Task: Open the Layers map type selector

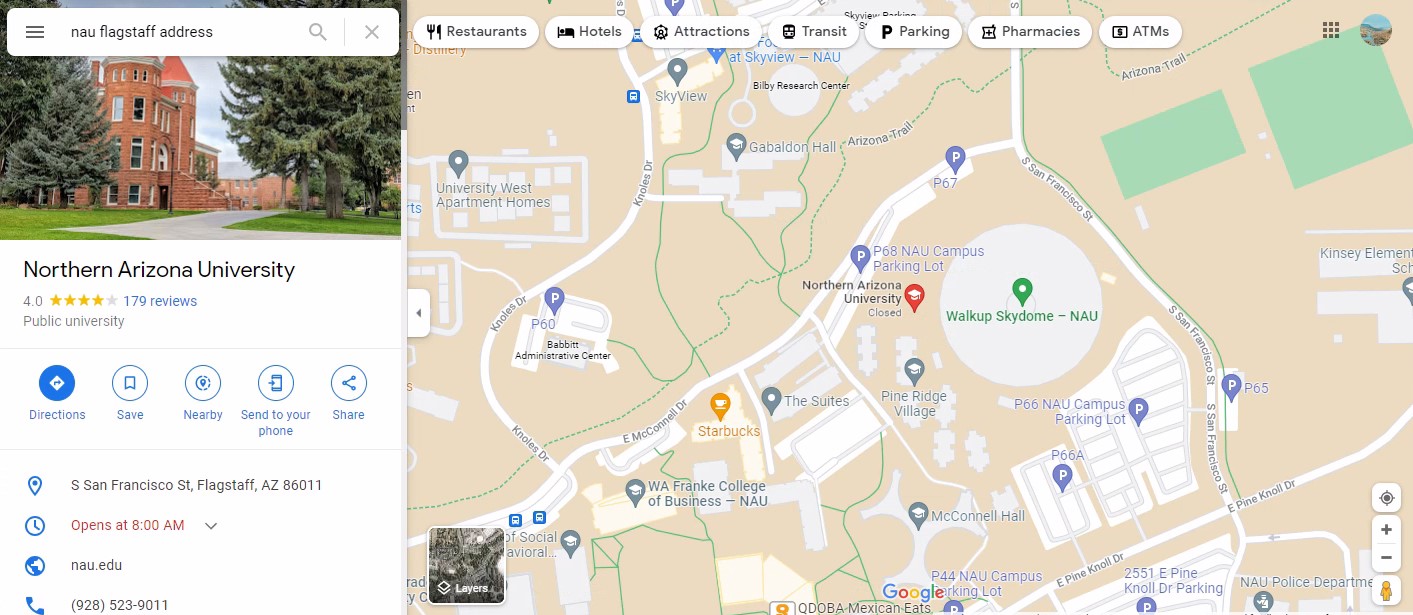Action: pos(467,565)
